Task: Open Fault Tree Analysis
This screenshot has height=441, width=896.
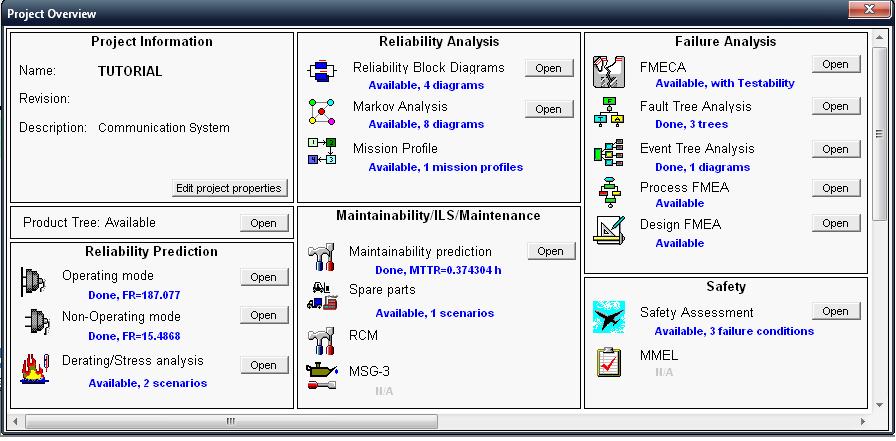Action: (835, 106)
